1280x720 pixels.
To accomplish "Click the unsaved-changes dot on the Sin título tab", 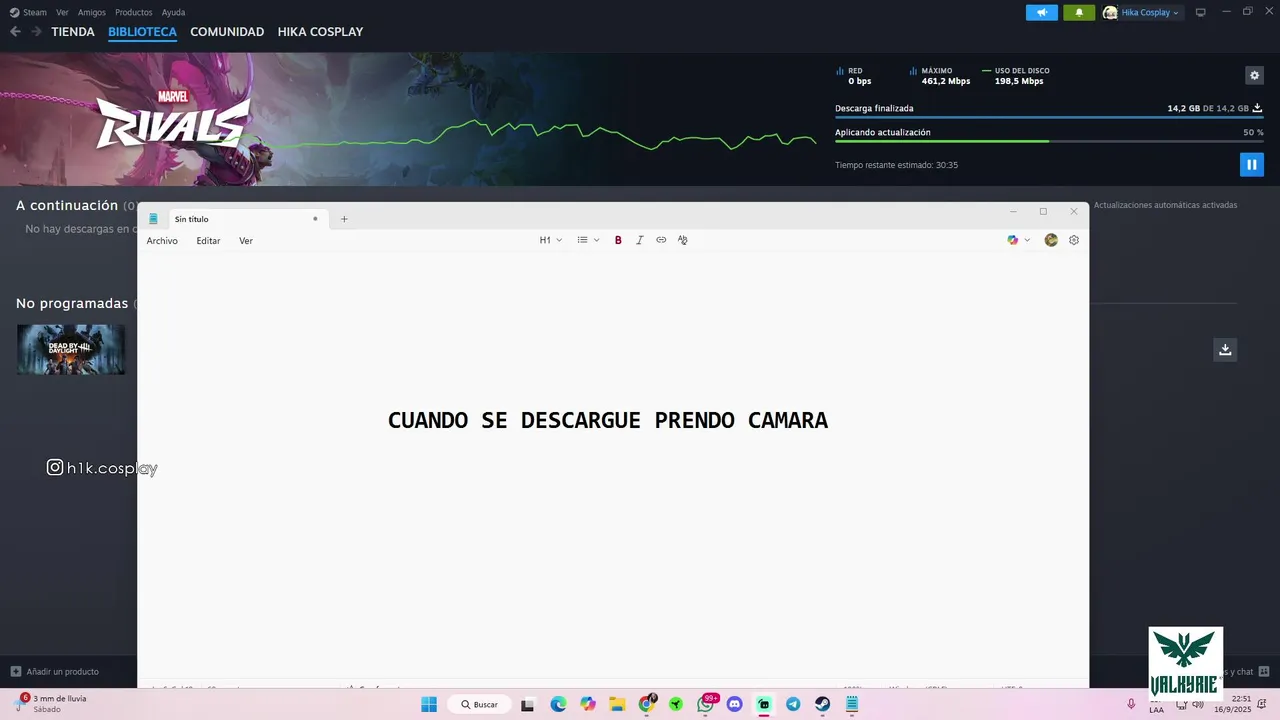I will (315, 219).
